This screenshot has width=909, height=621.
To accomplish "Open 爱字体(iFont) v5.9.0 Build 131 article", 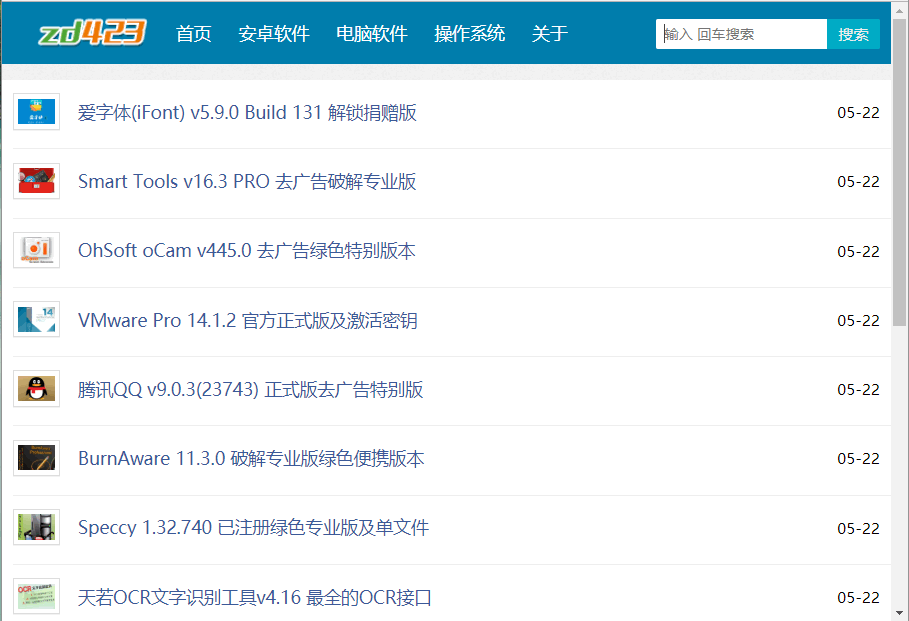I will pos(248,112).
